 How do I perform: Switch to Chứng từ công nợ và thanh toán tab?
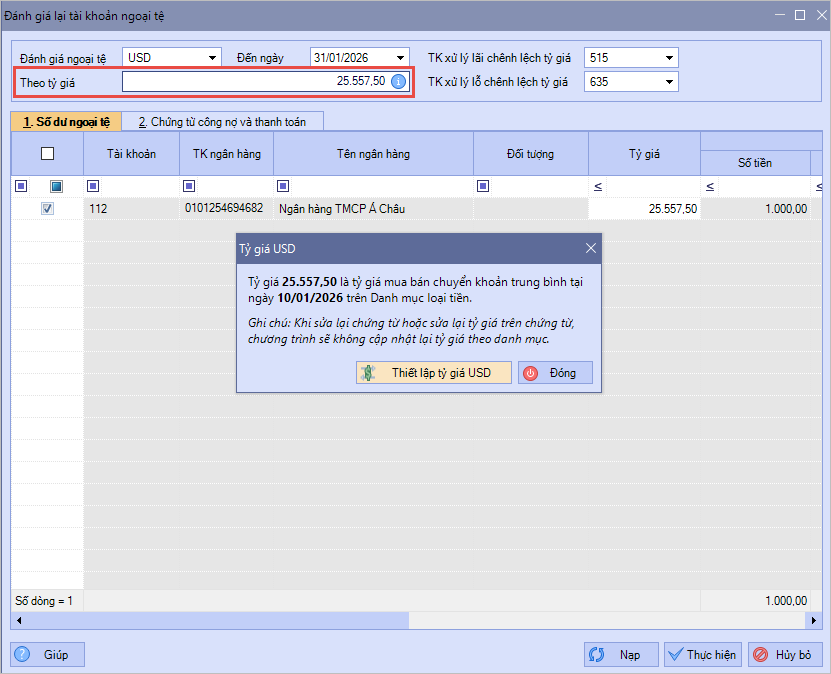click(x=222, y=122)
